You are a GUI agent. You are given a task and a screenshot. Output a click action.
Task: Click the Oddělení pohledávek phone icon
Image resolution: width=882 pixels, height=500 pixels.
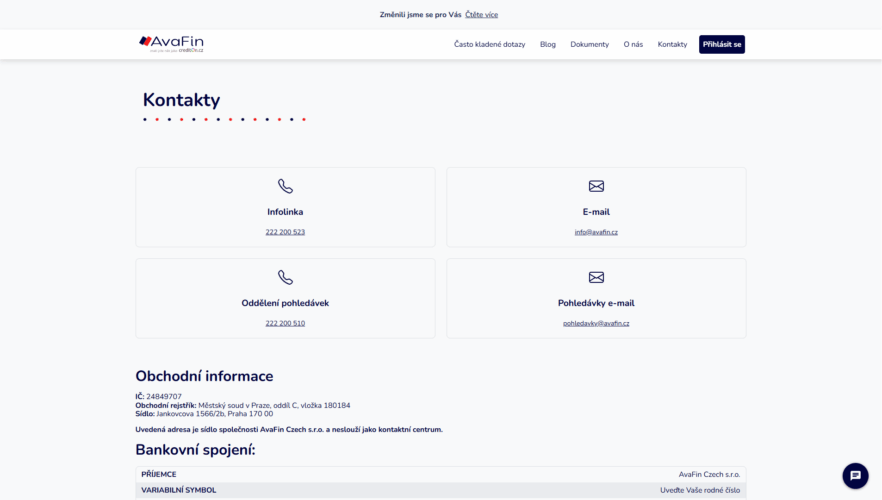click(x=285, y=277)
